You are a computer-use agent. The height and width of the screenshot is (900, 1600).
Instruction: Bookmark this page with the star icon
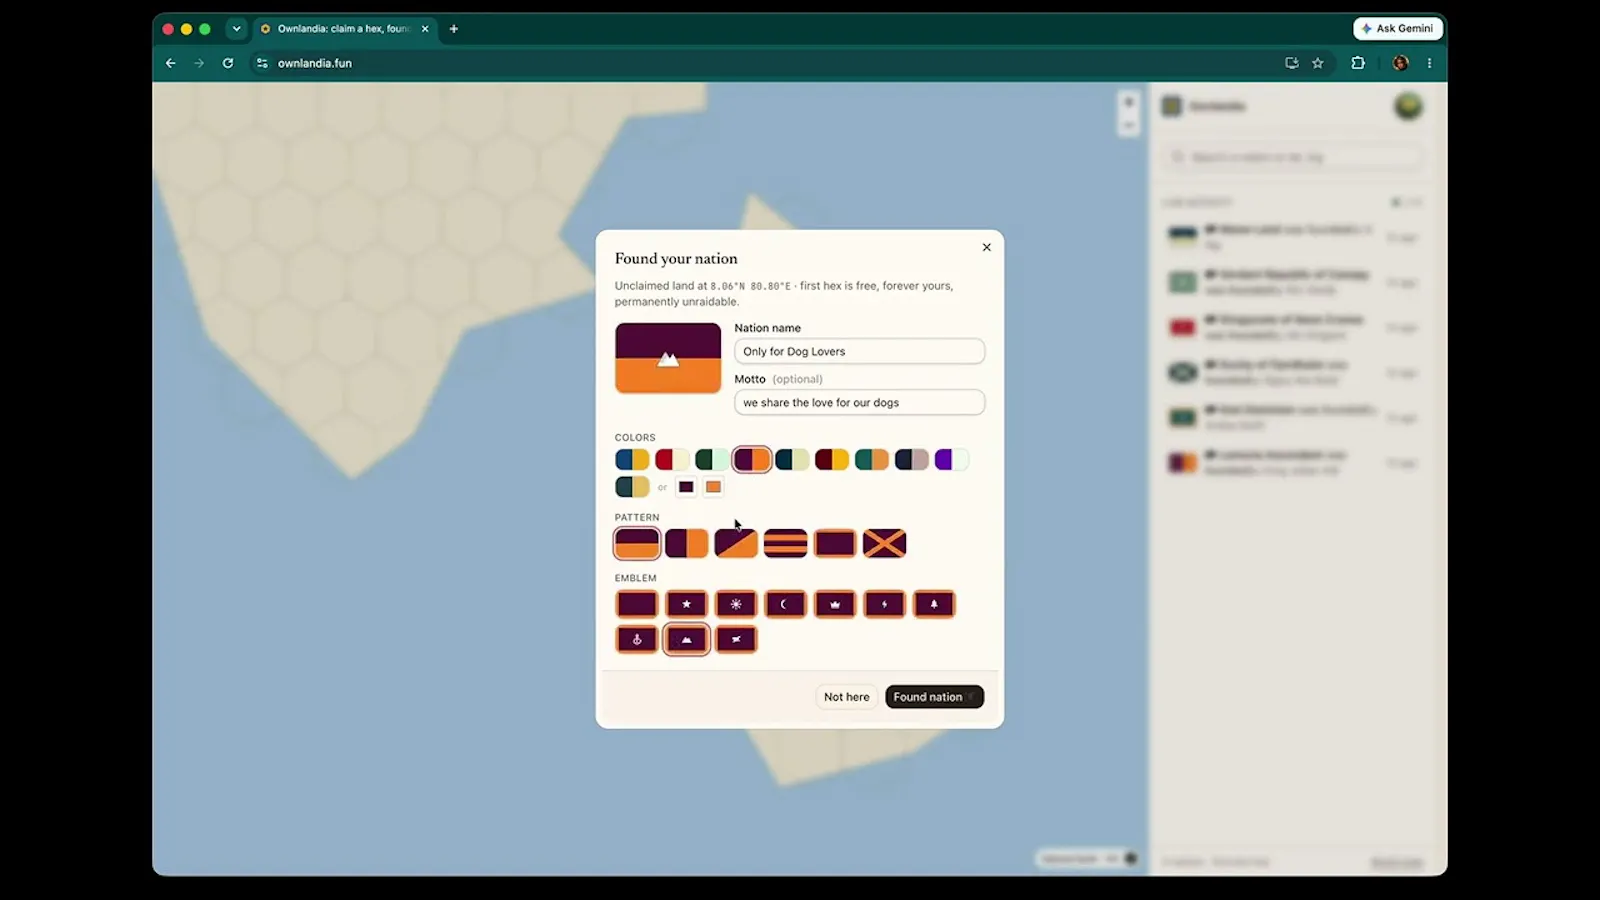[x=1318, y=63]
